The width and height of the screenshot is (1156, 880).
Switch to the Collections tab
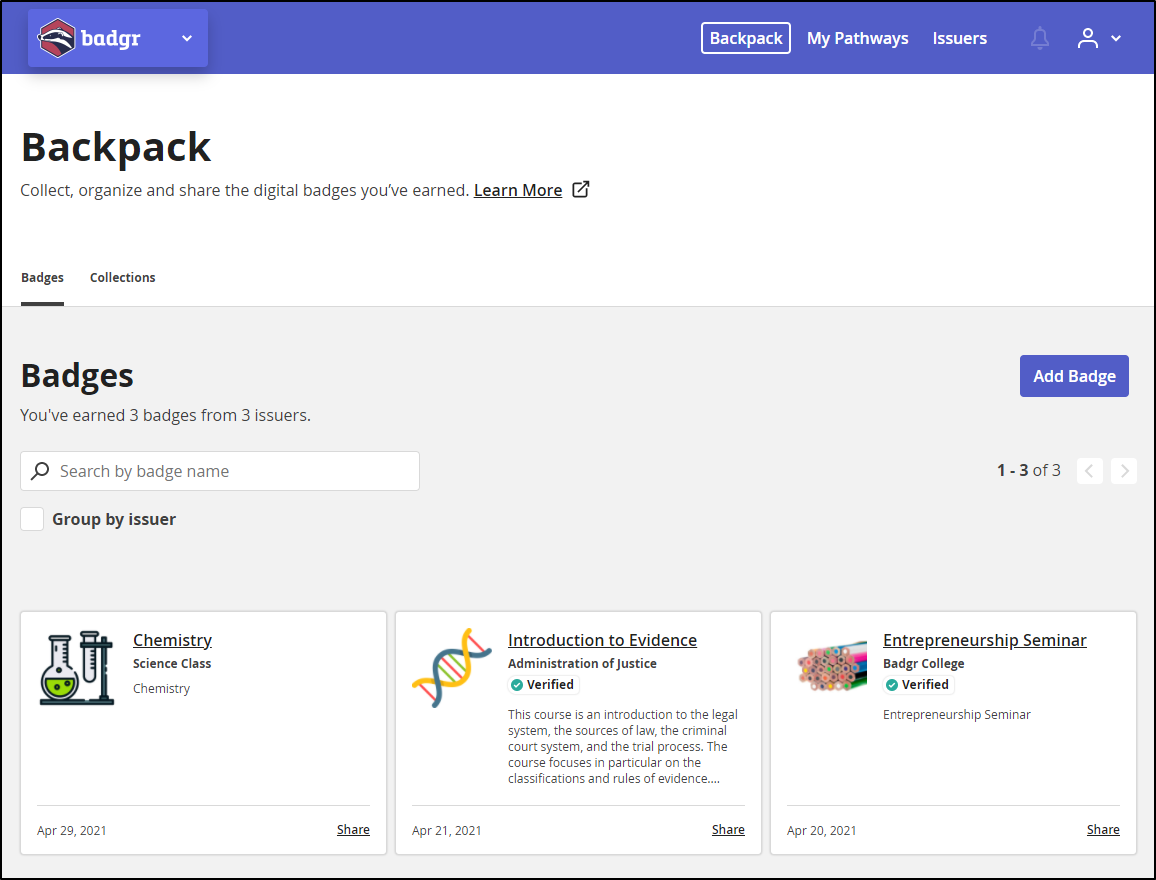122,278
